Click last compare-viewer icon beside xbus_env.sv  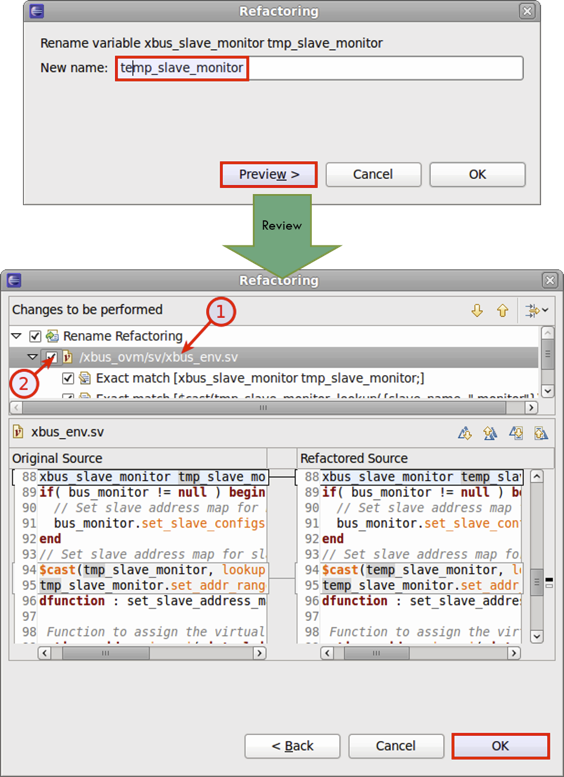coord(541,433)
